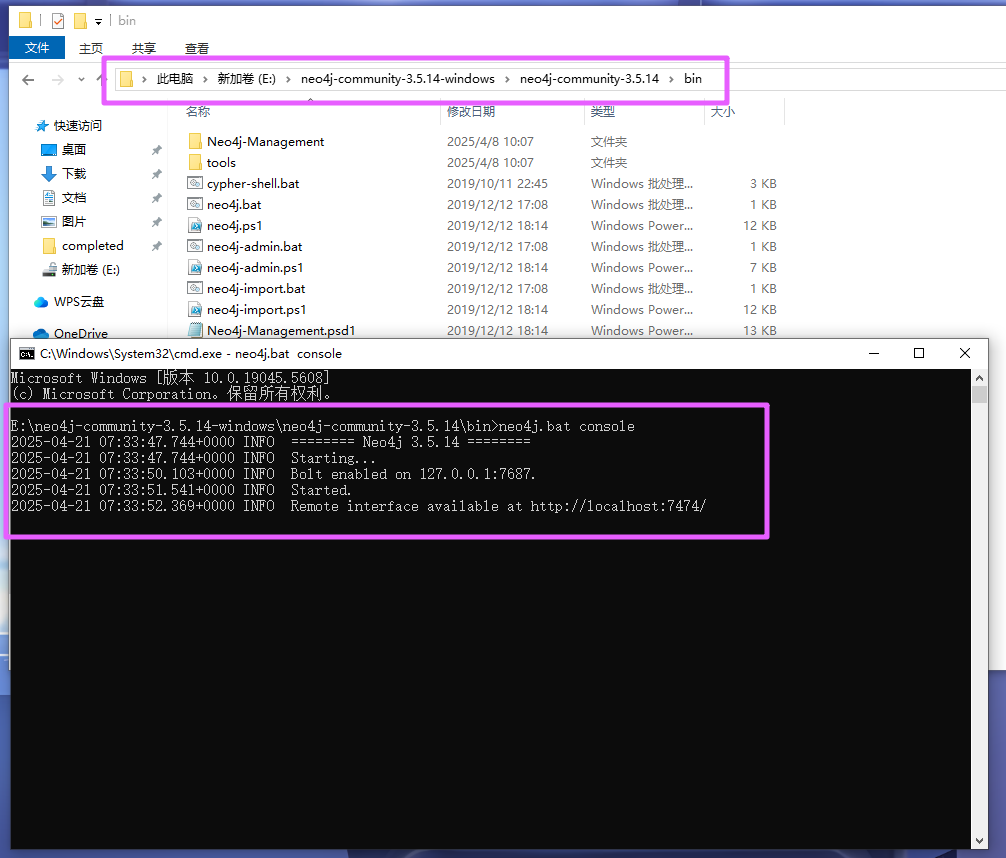Go back with the back arrow
Screen dimensions: 1006x858
(28, 80)
